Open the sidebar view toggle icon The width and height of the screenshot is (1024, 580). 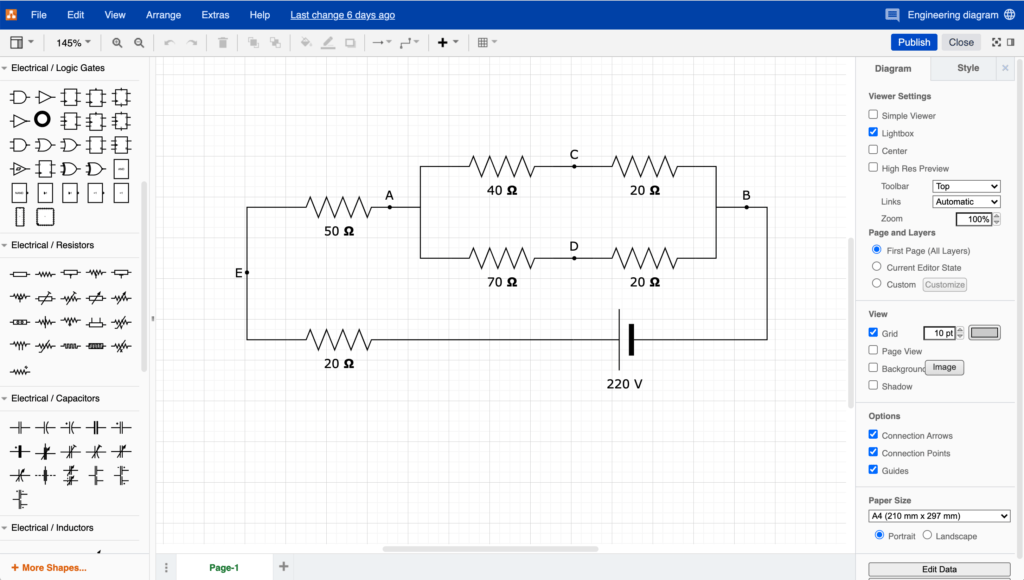tap(16, 42)
